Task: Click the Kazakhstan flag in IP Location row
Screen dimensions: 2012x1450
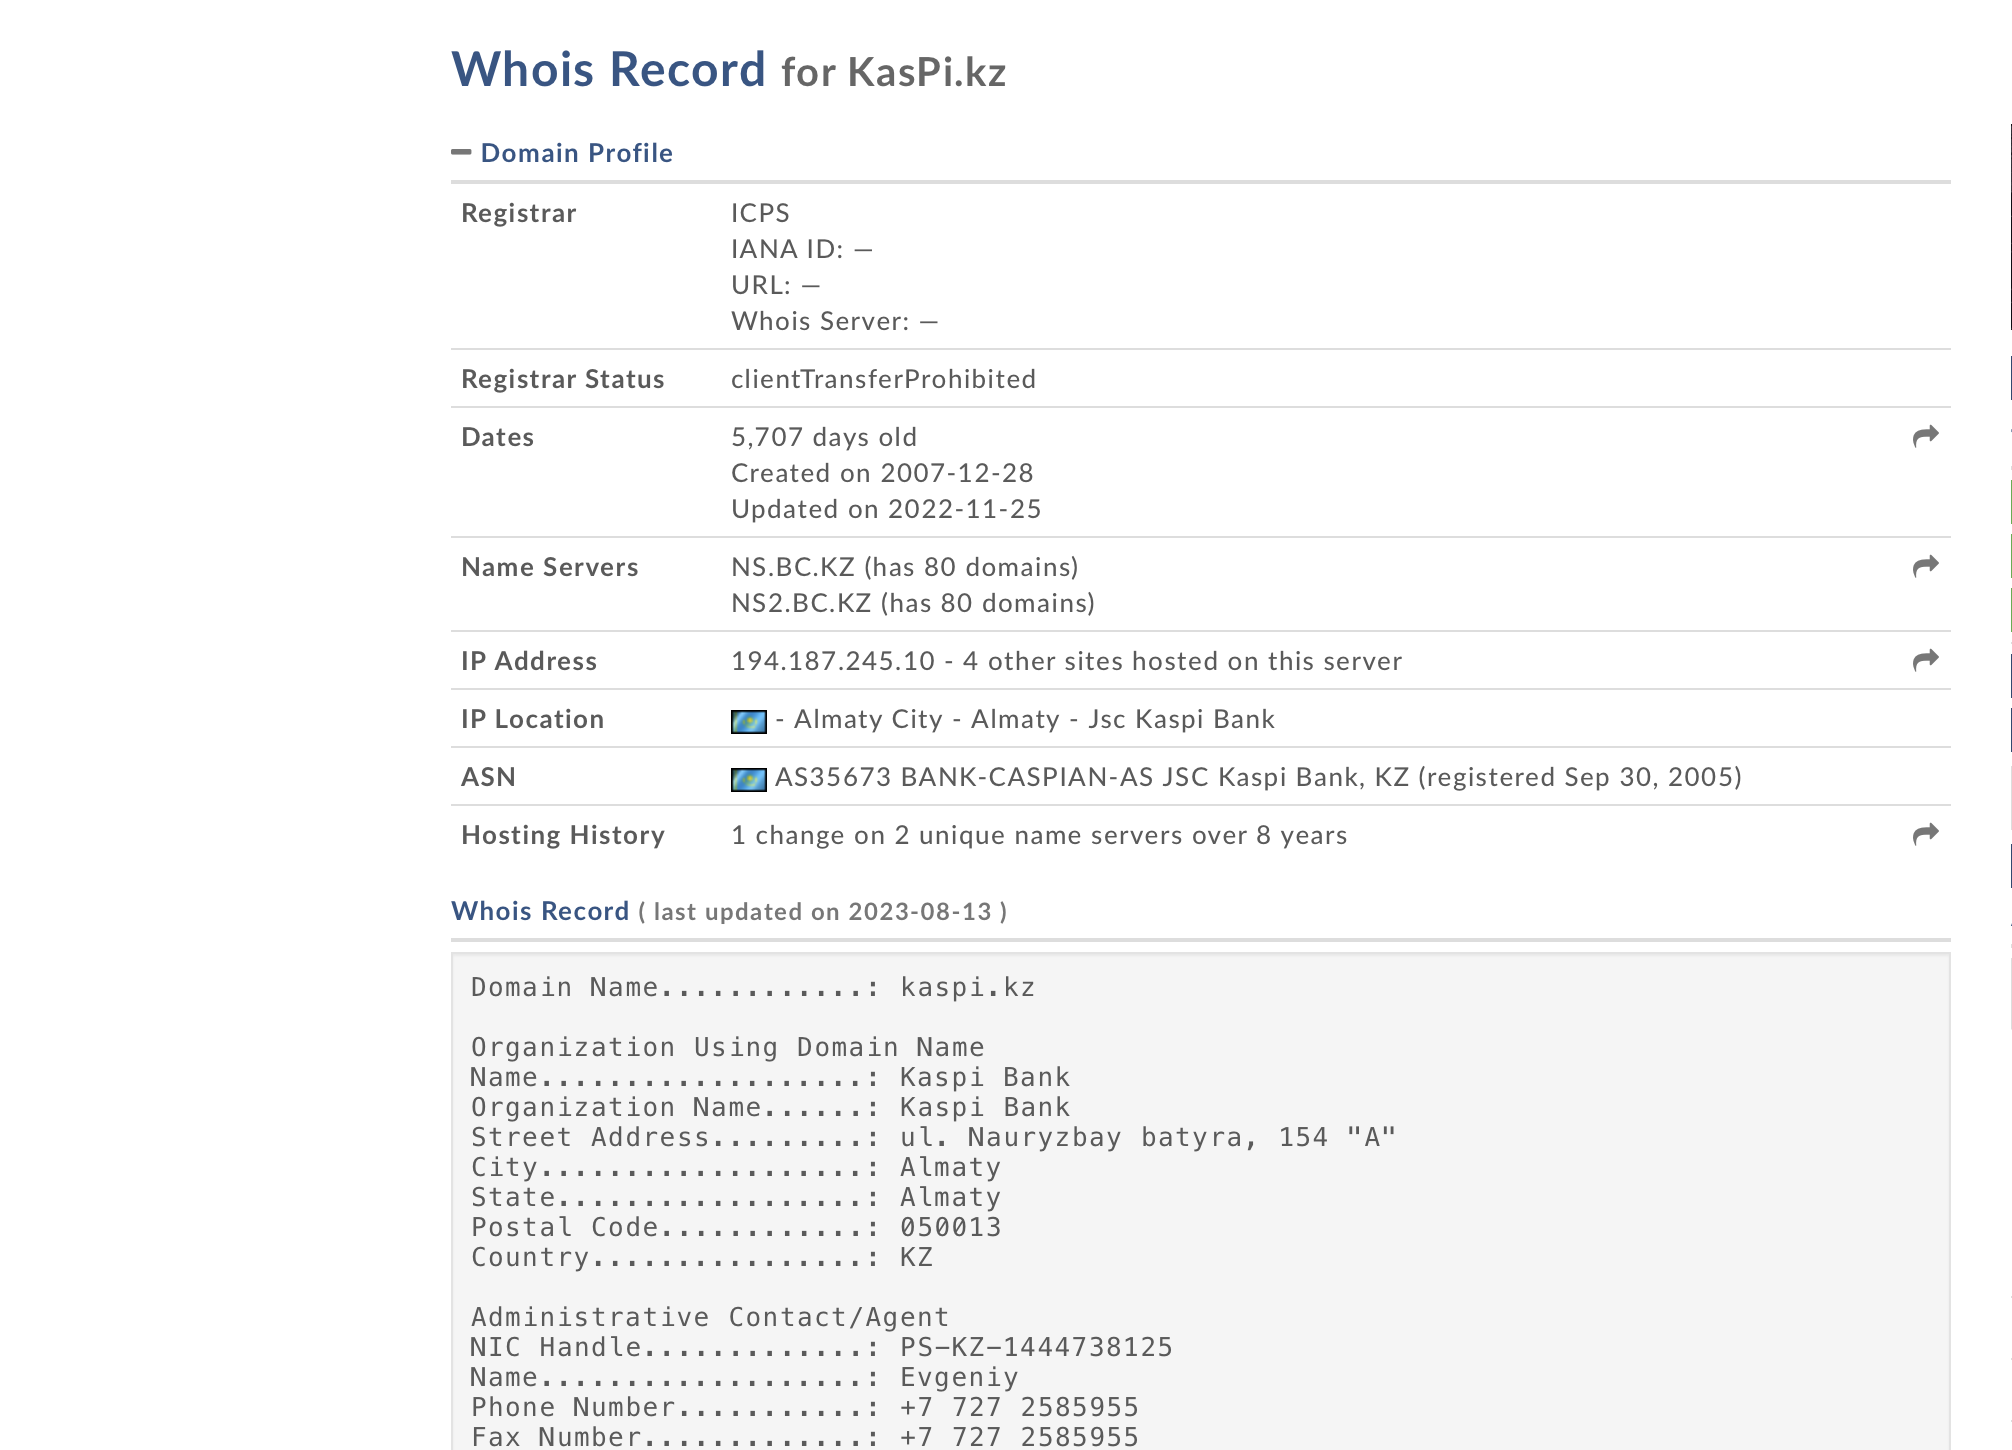Action: 749,721
